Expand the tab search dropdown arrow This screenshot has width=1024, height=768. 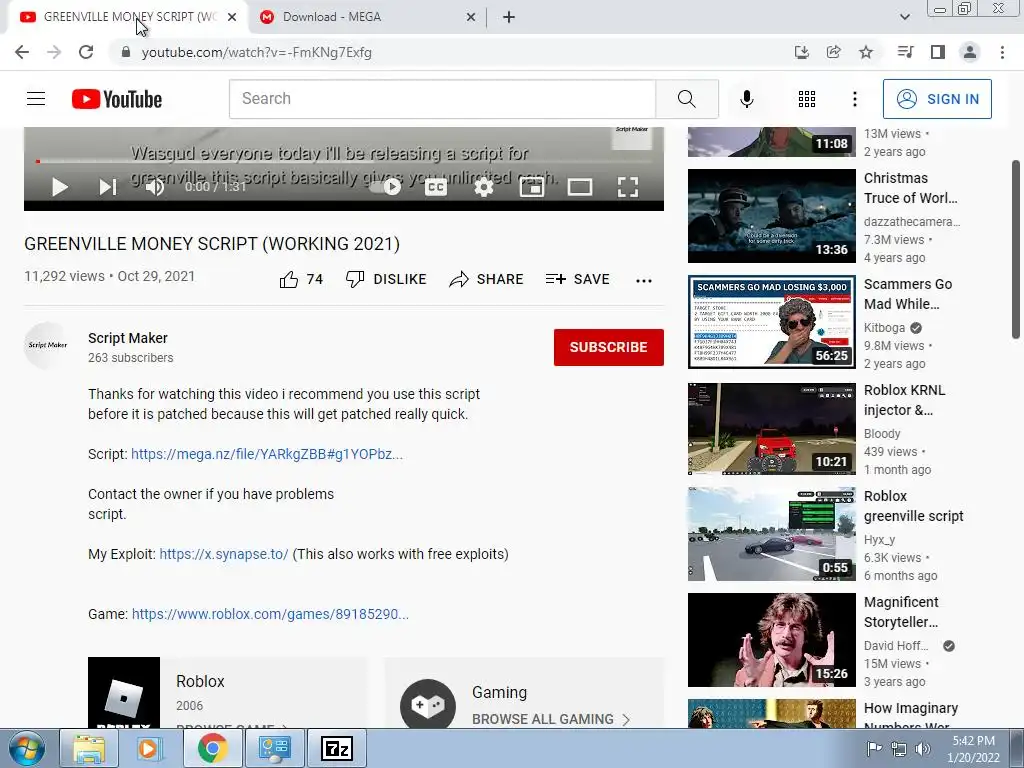(x=904, y=17)
